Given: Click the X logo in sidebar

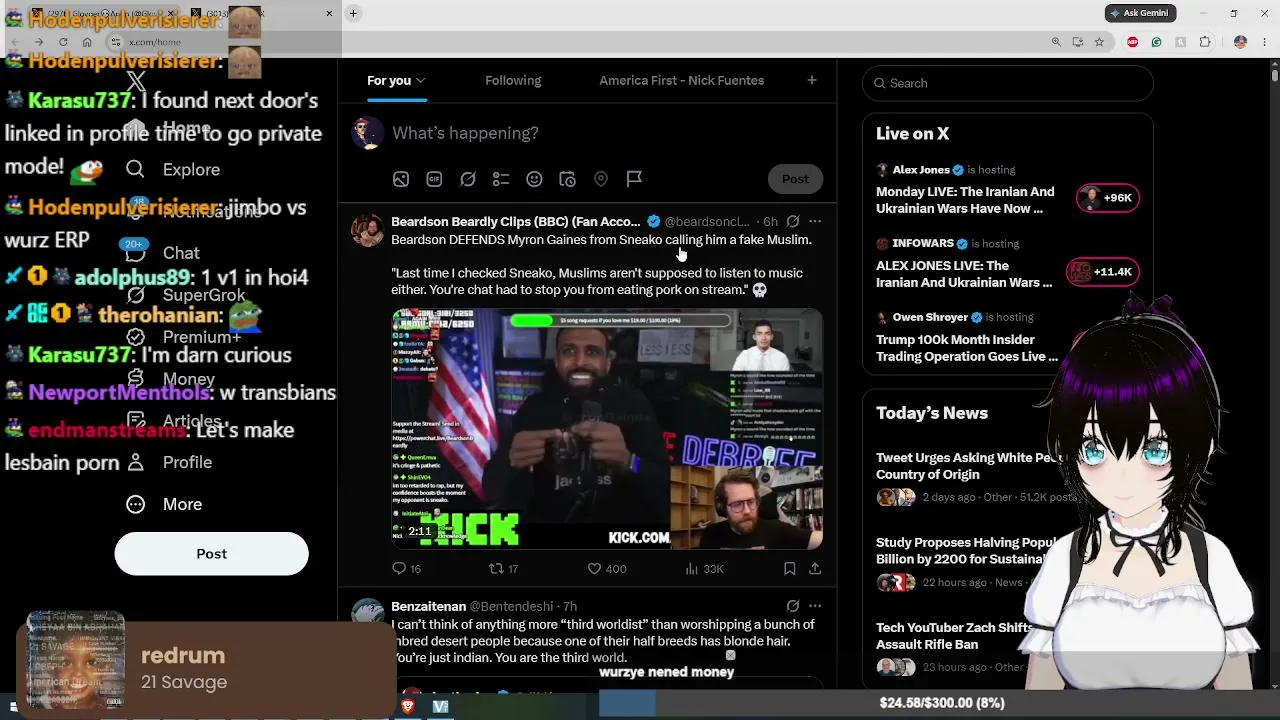Looking at the screenshot, I should tap(136, 82).
